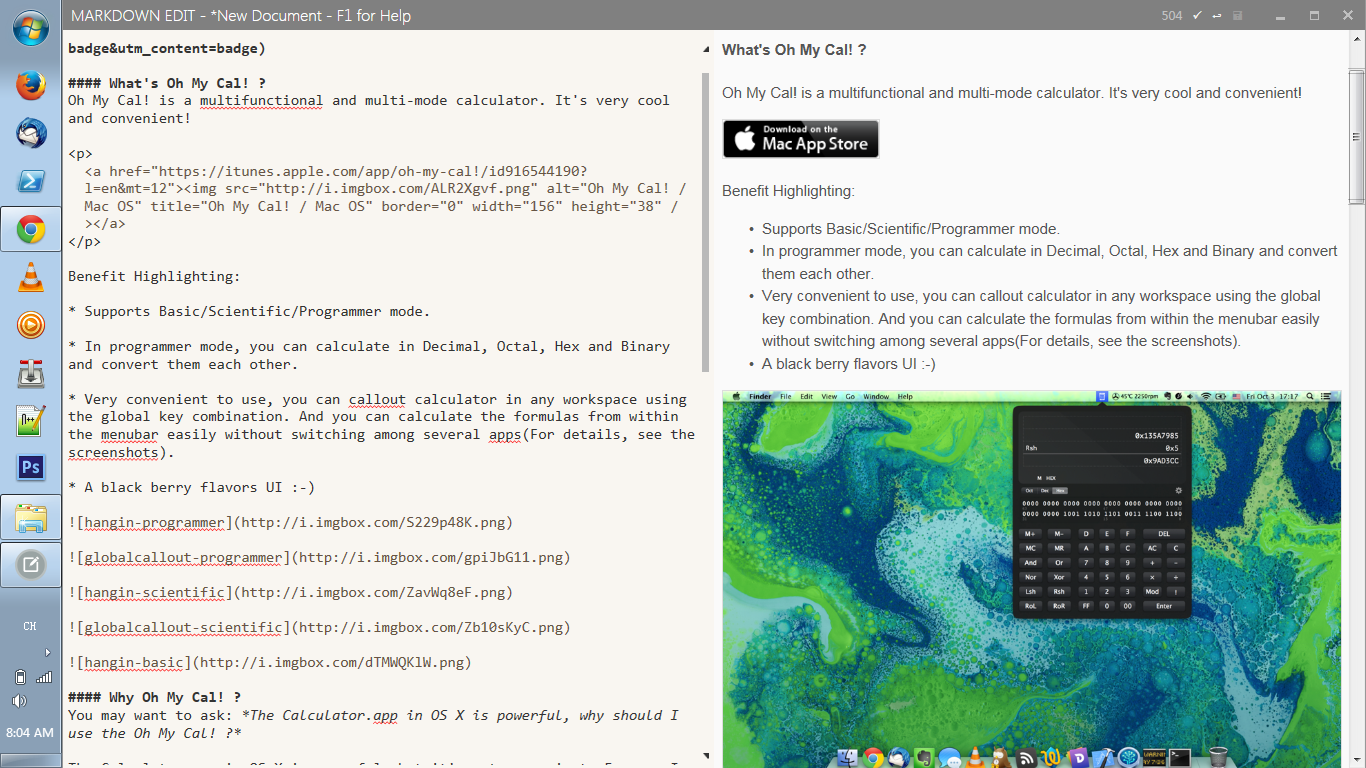Click the 504 word count in title bar

[1172, 16]
